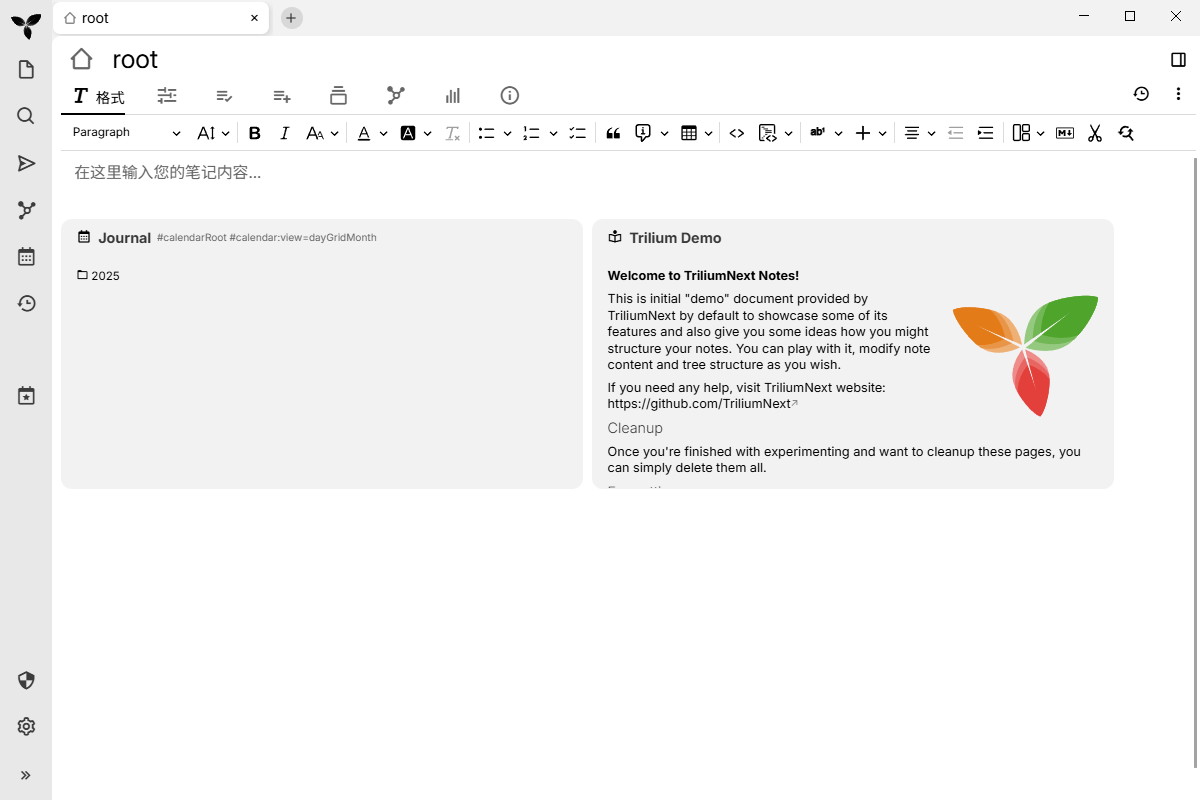Screen dimensions: 1200x800
Task: Open font color dropdown arrow
Action: click(384, 133)
